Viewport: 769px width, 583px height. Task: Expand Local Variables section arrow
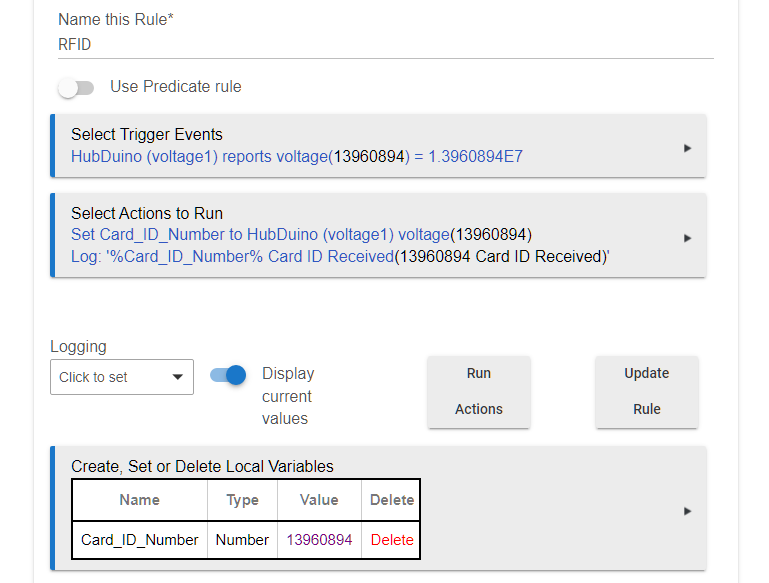687,511
